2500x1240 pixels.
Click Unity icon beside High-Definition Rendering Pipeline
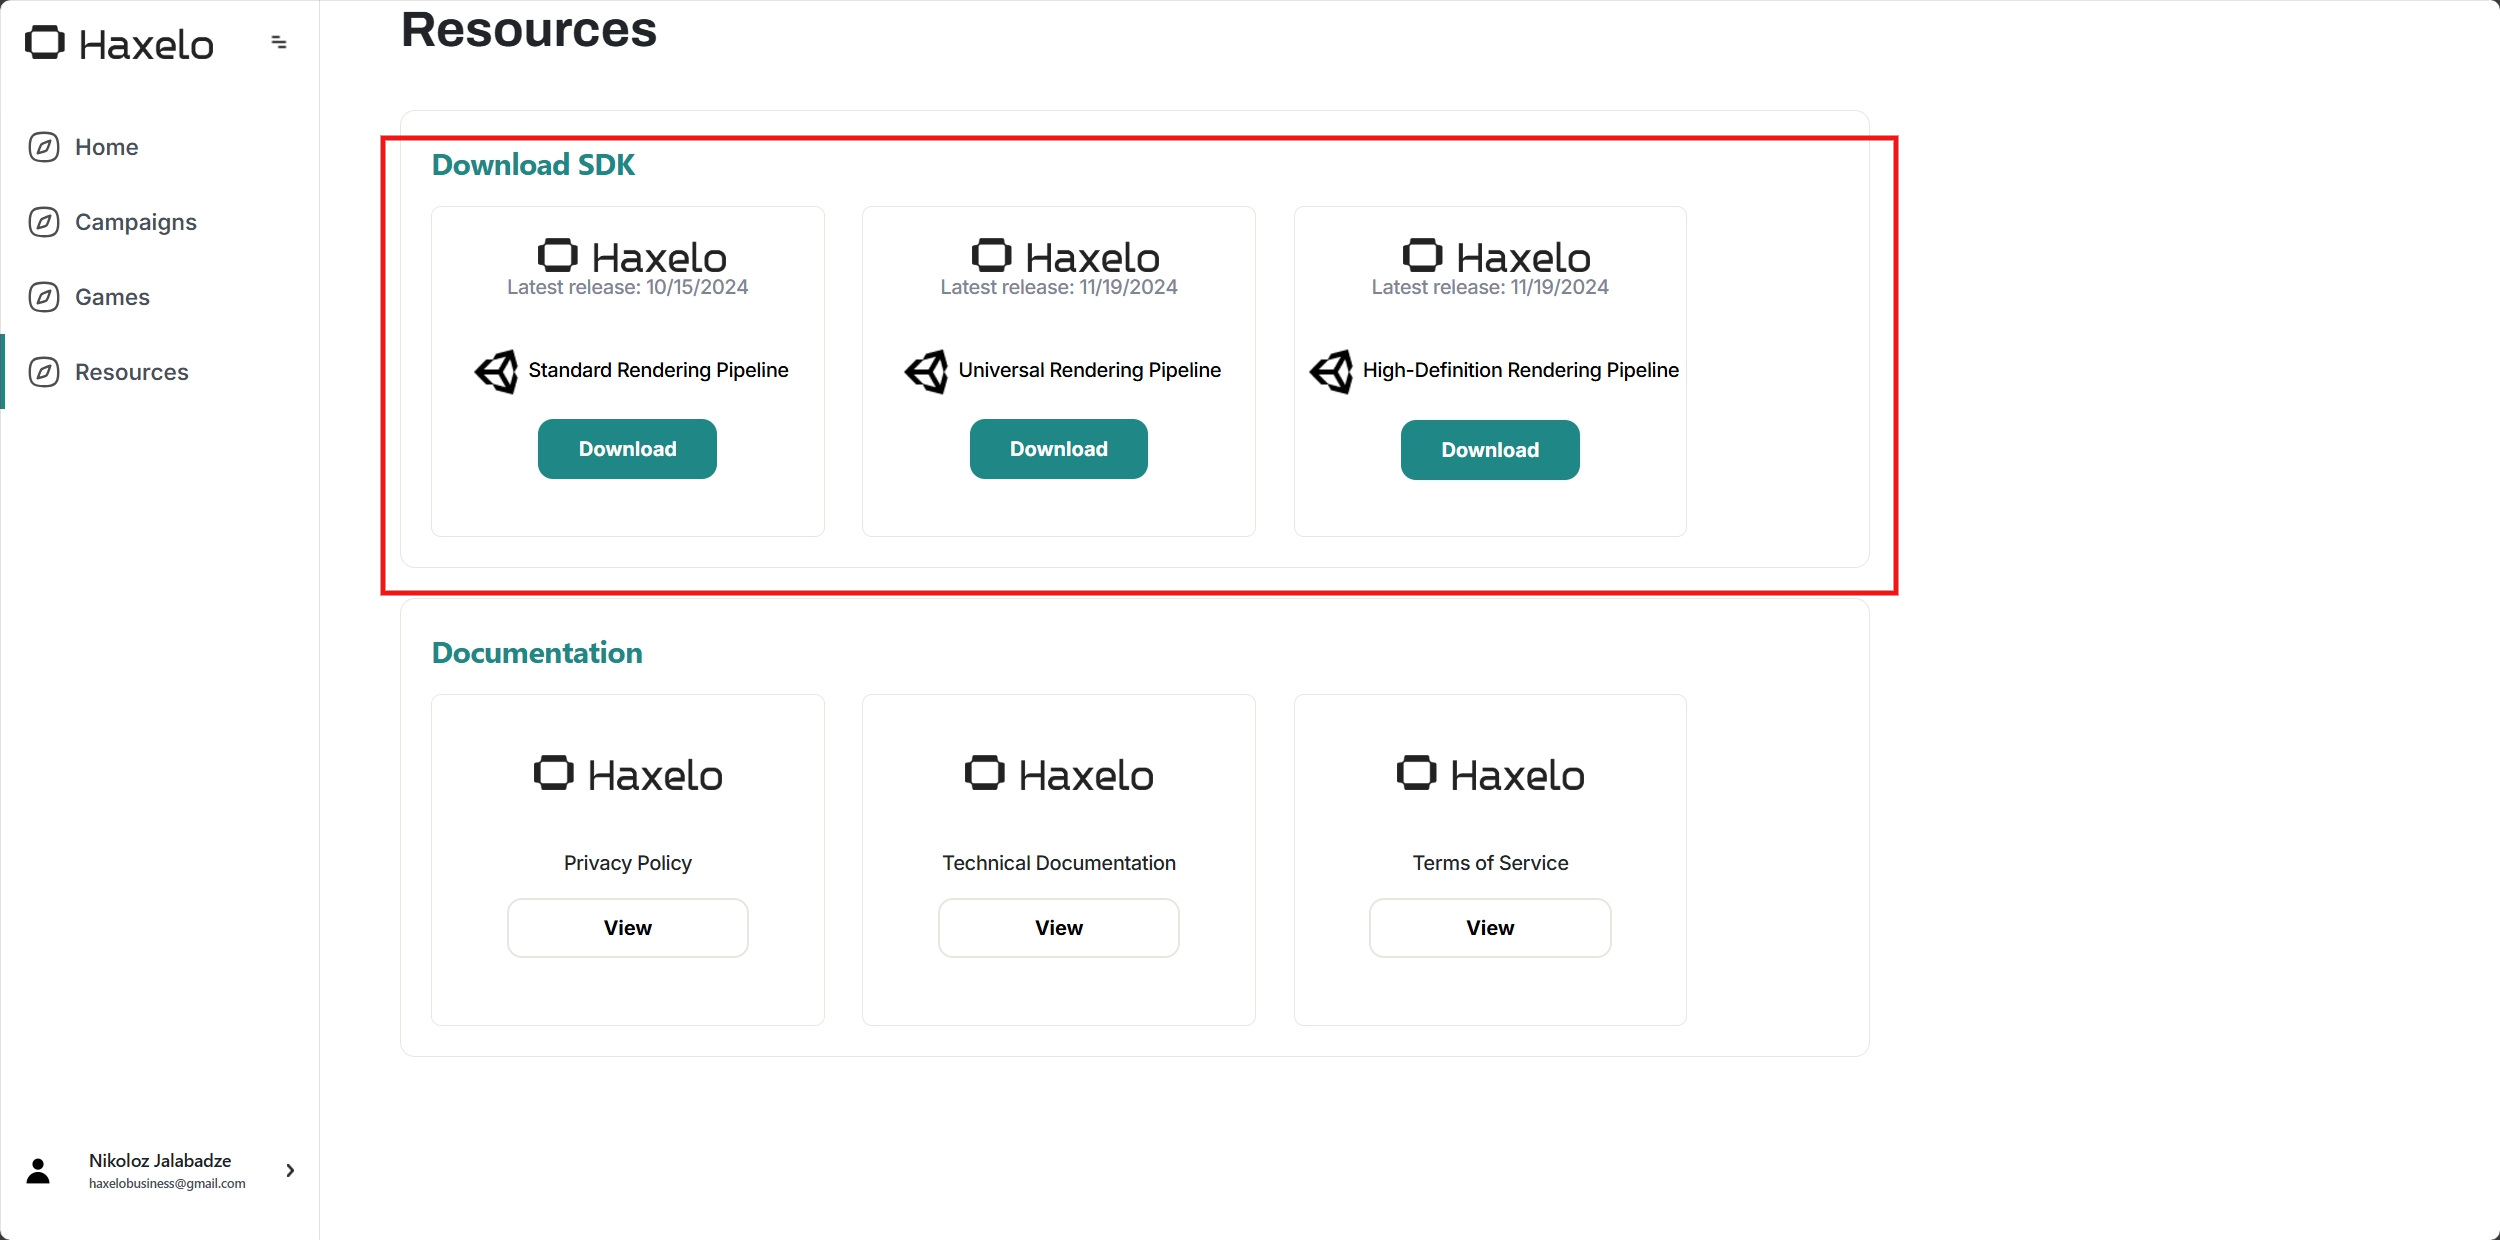coord(1331,372)
